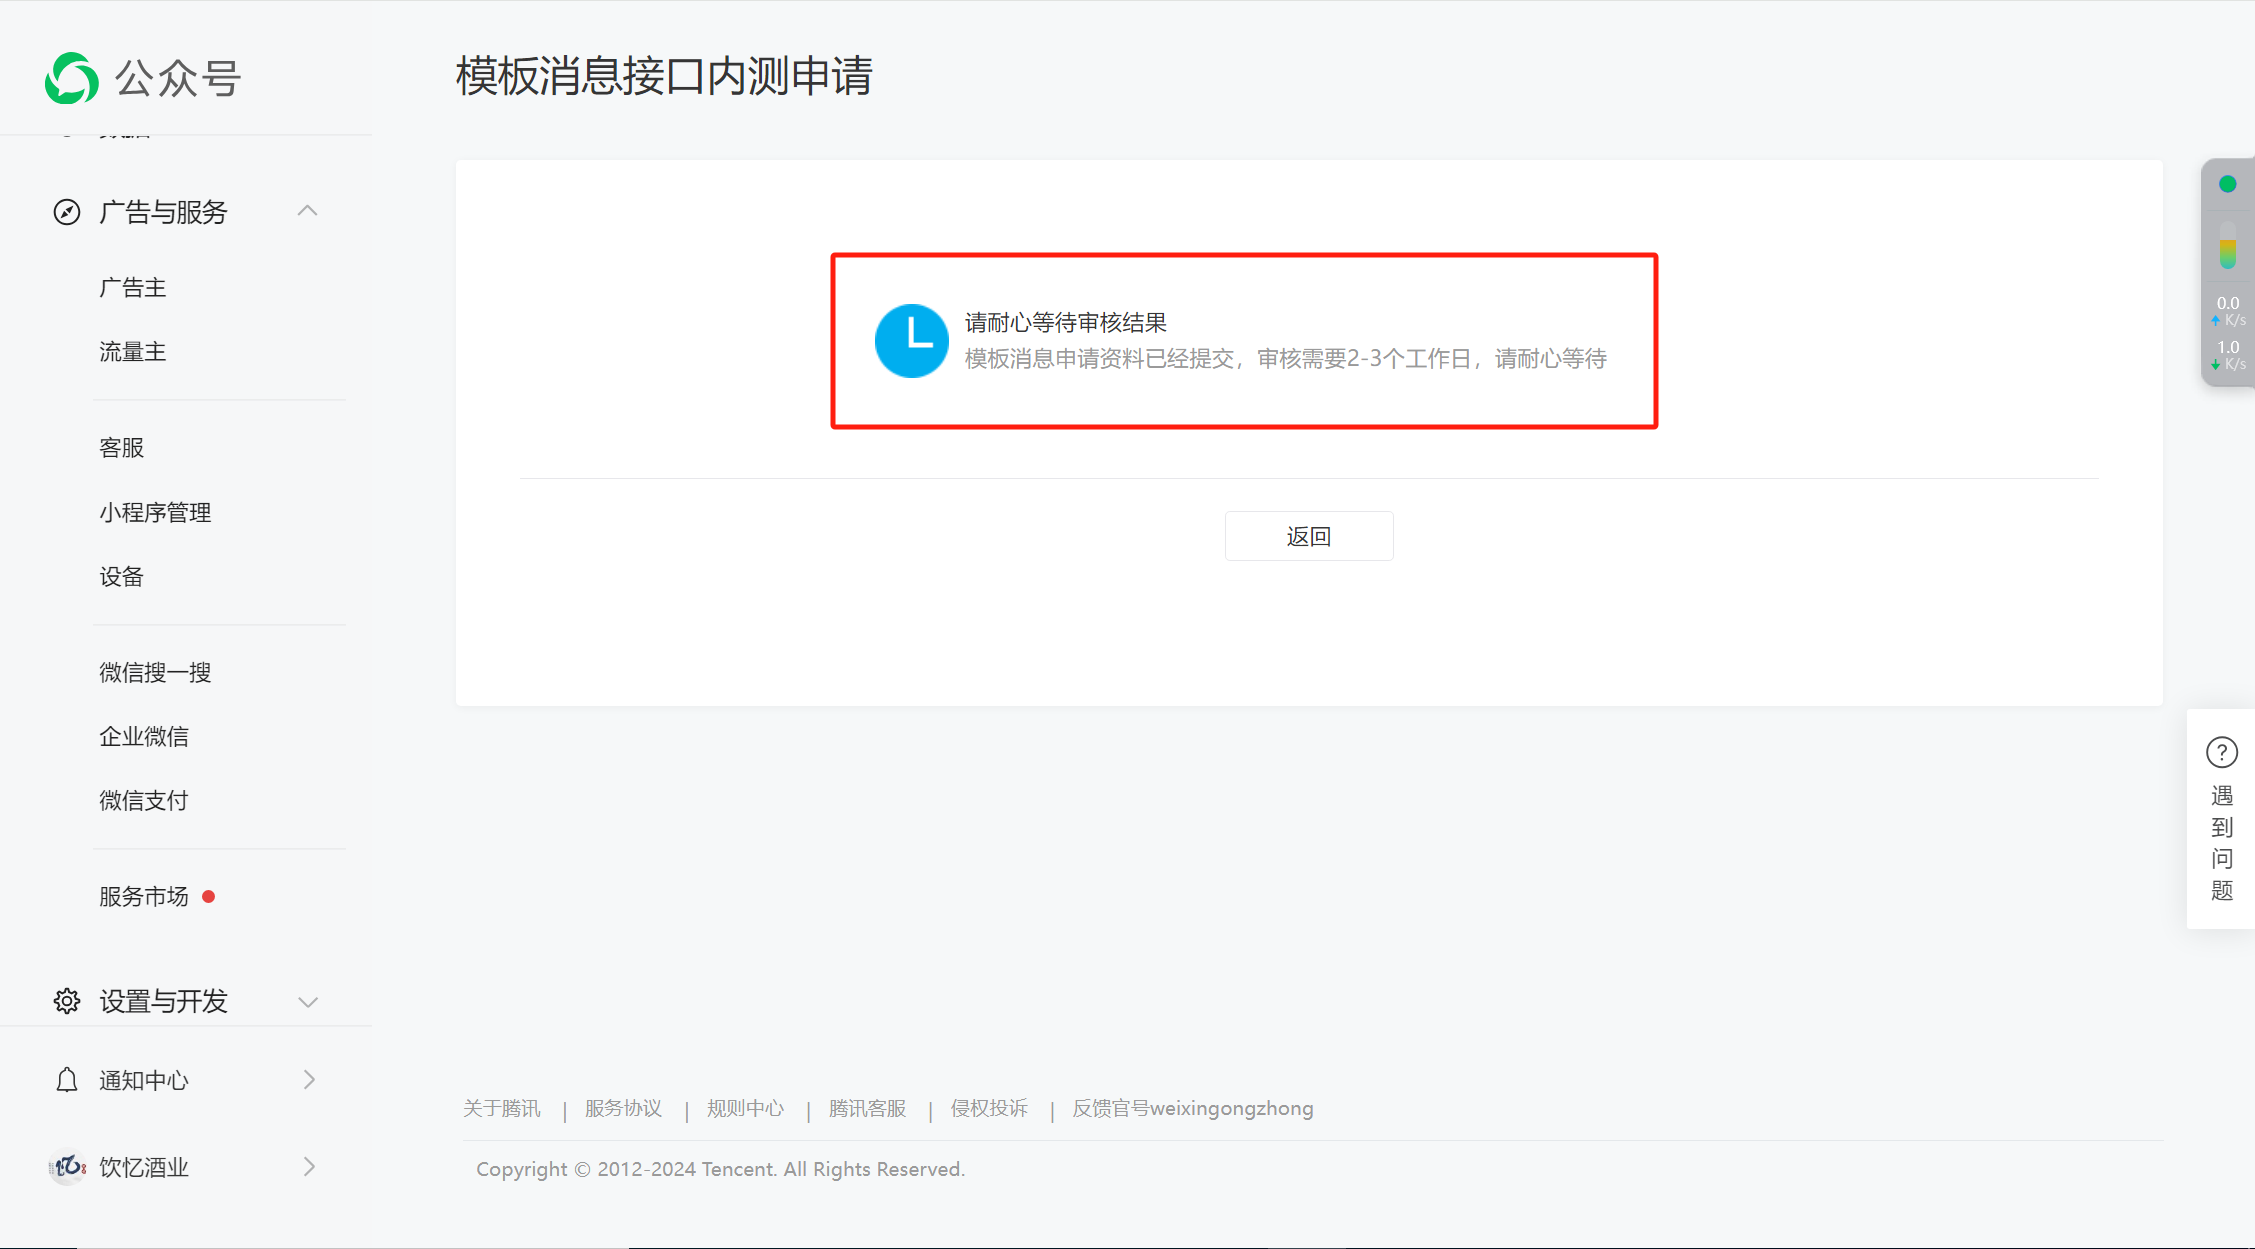
Task: Collapse the 广告与服务 section chevron
Action: tap(308, 211)
